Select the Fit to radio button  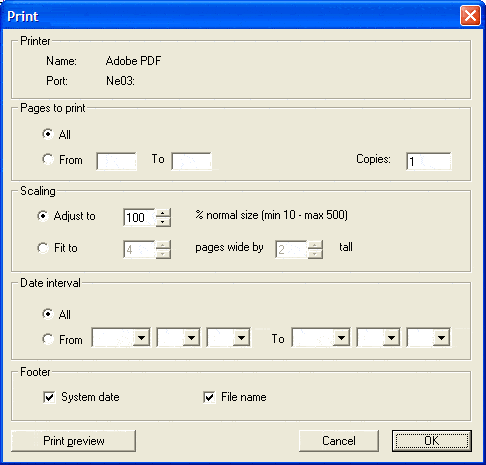click(43, 248)
